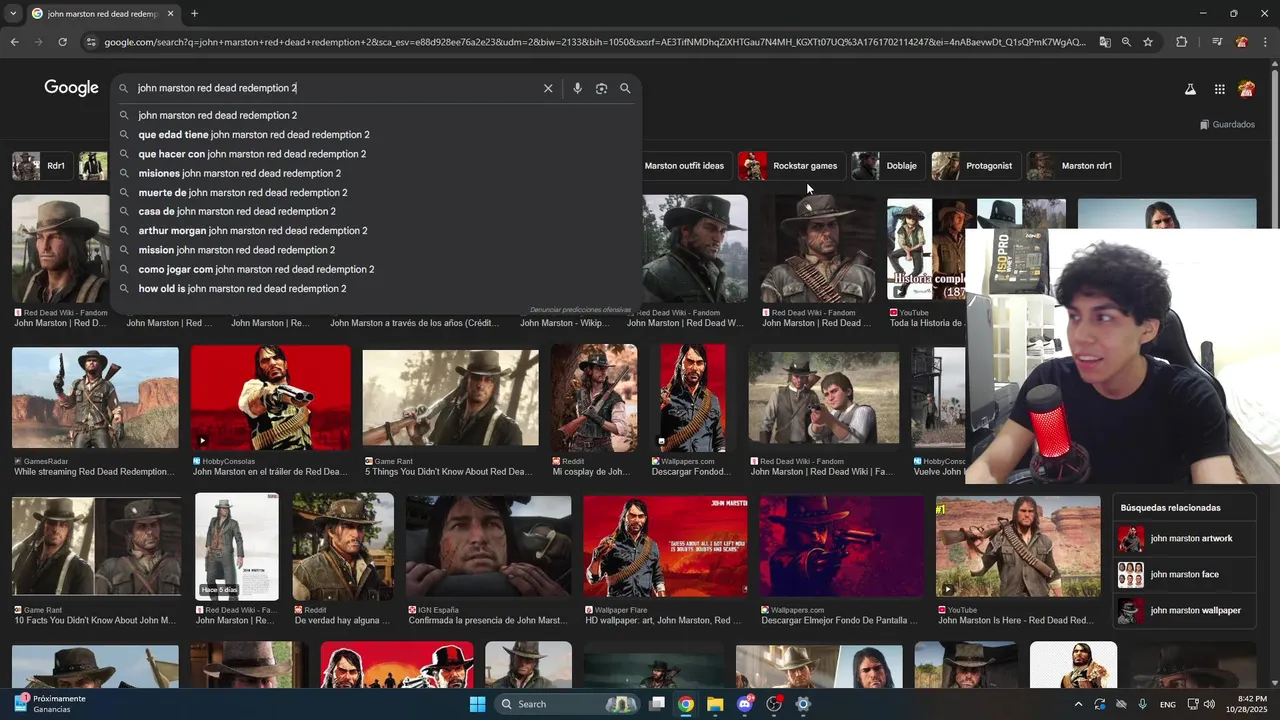Open related search 'john marston wallpaper'

[x=1184, y=611]
